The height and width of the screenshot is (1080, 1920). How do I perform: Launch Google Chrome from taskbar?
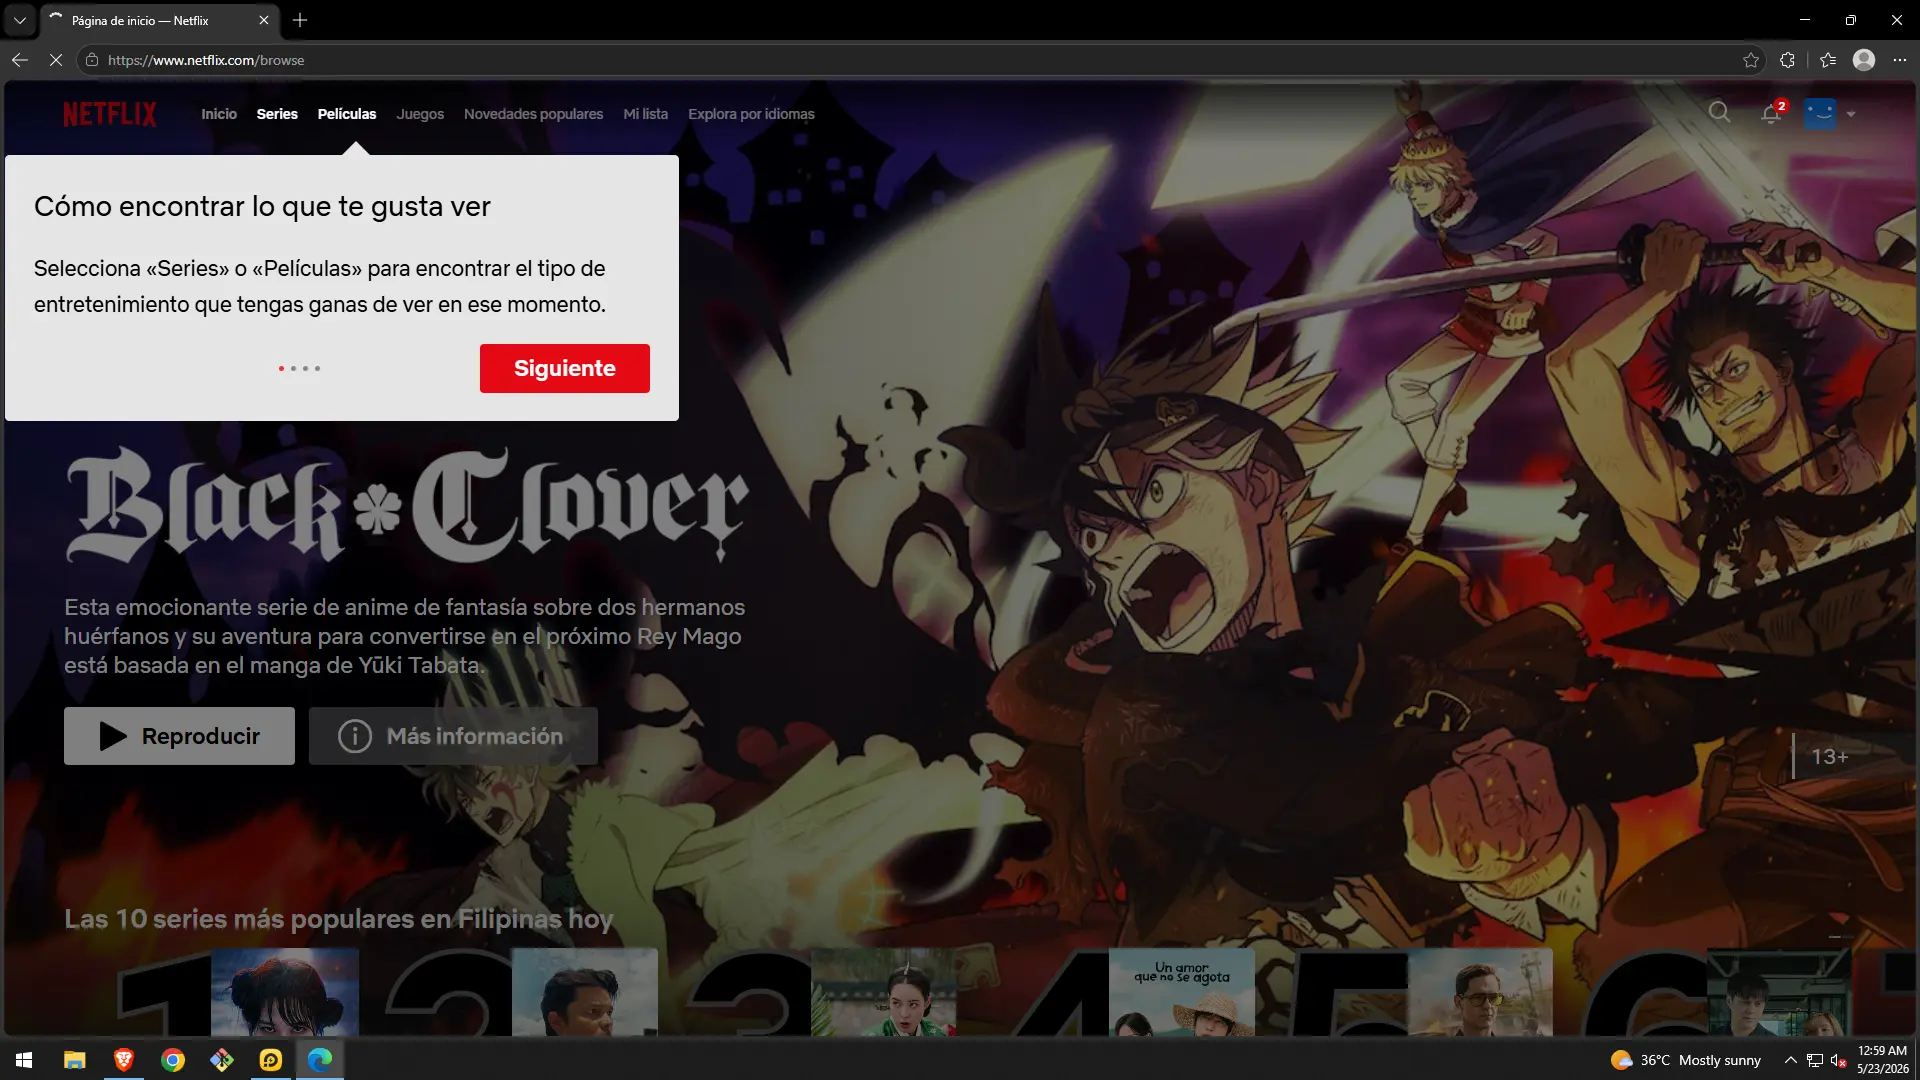click(x=173, y=1060)
